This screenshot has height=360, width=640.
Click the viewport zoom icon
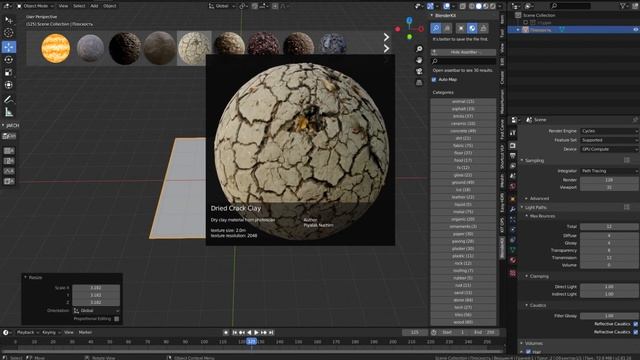tap(419, 49)
